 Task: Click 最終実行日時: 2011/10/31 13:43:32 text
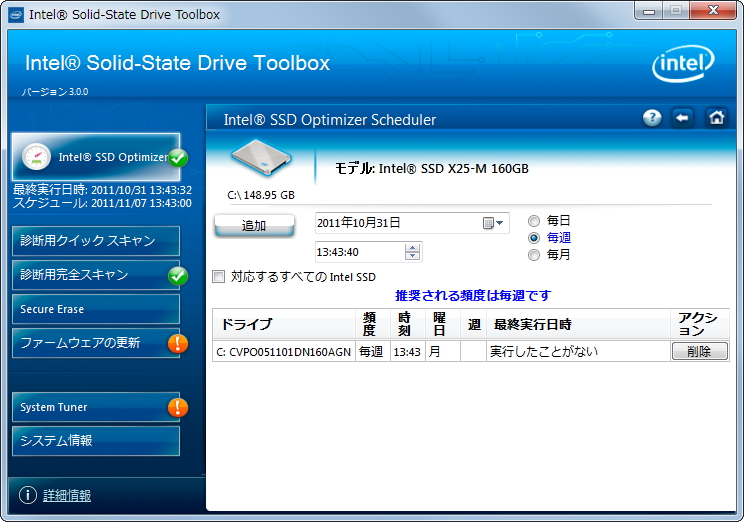(x=102, y=190)
